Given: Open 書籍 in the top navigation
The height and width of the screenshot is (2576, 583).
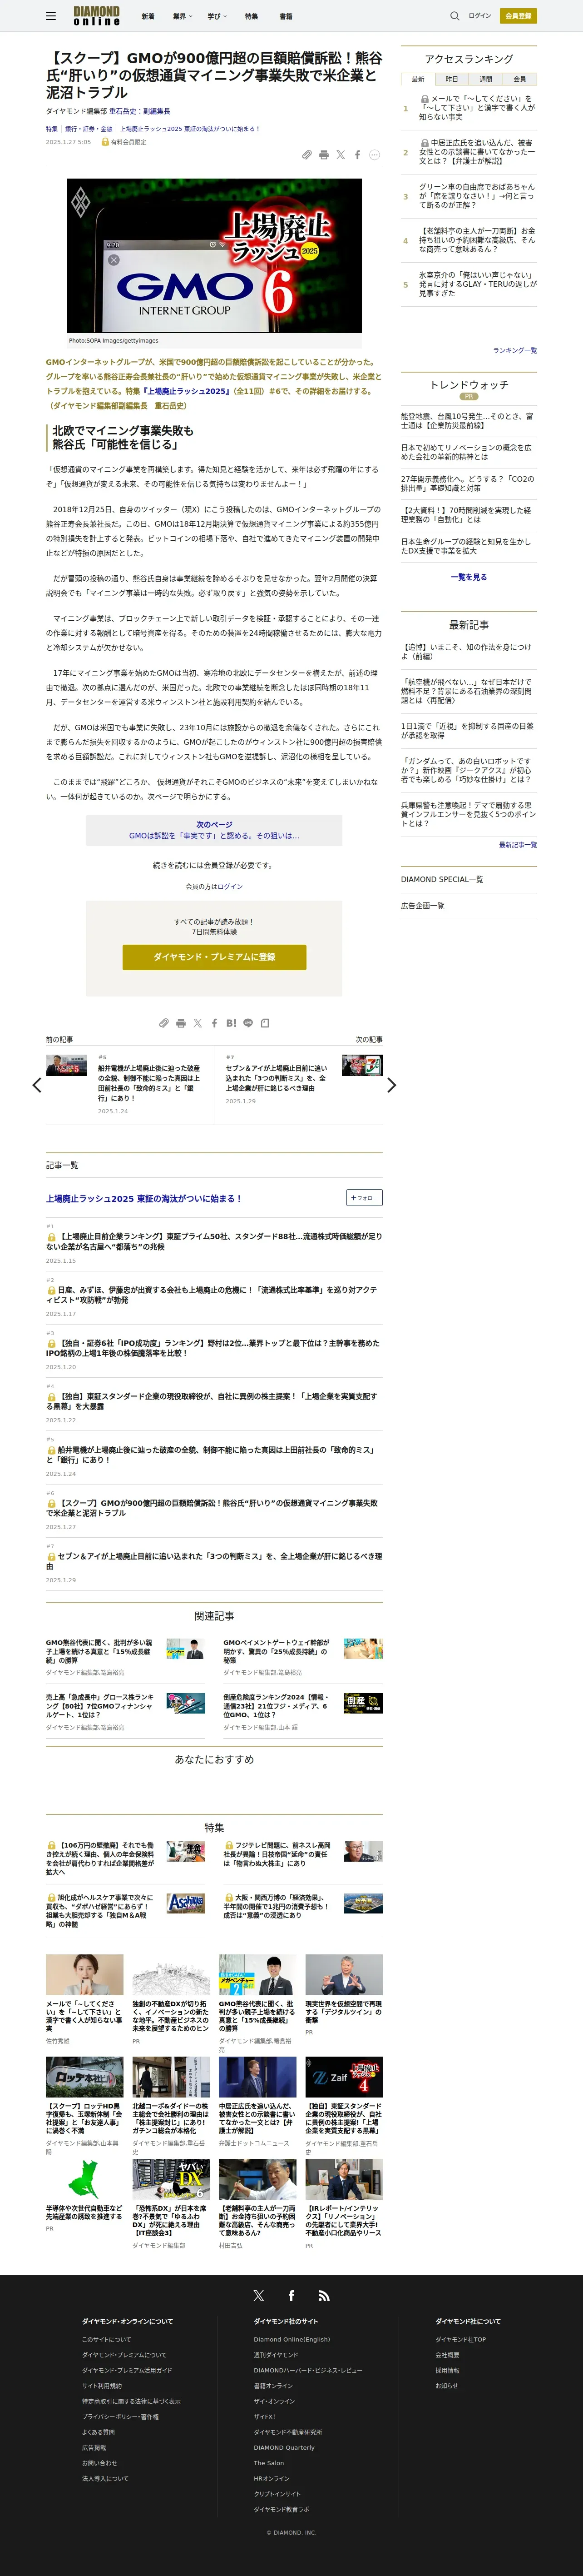Looking at the screenshot, I should pos(286,16).
